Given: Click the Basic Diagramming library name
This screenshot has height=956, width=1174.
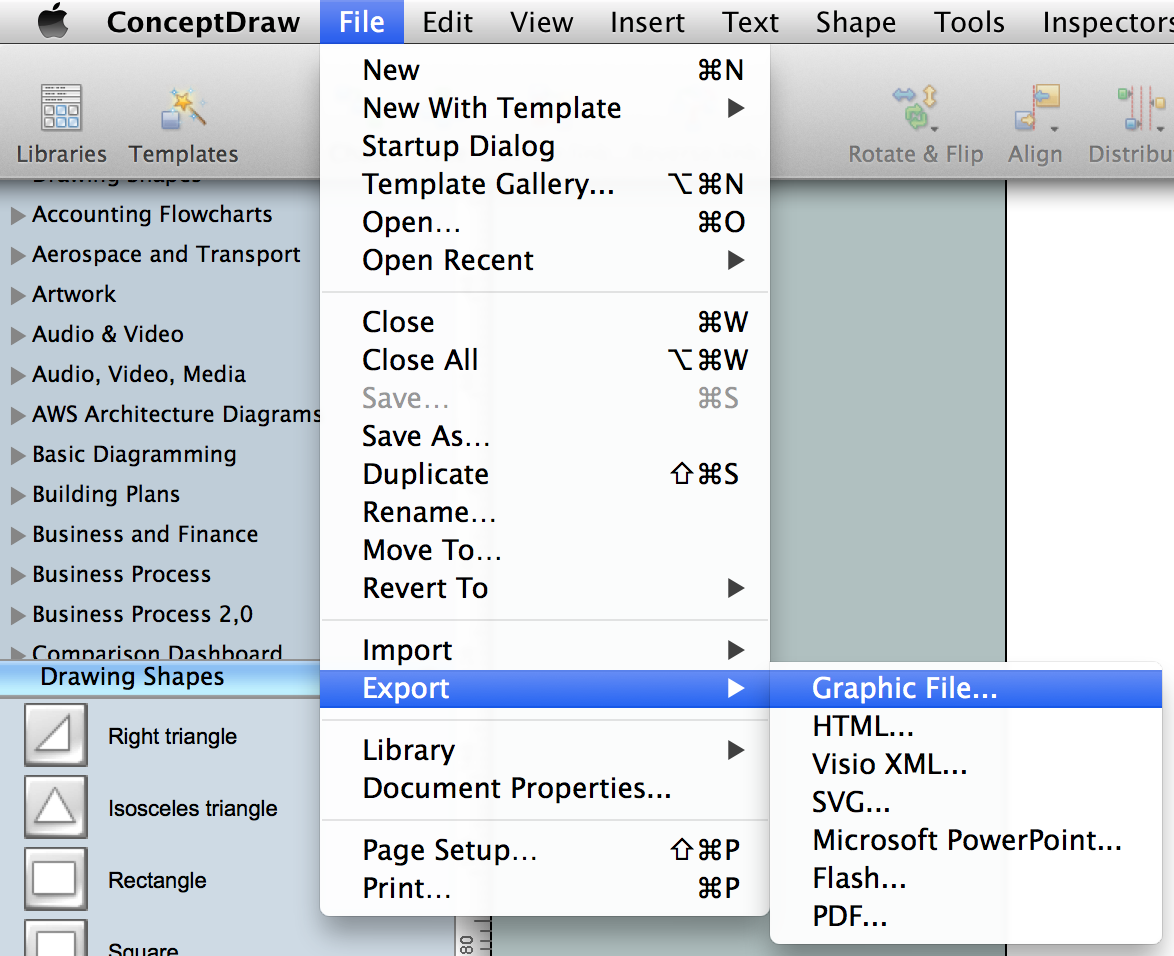Looking at the screenshot, I should 135,455.
